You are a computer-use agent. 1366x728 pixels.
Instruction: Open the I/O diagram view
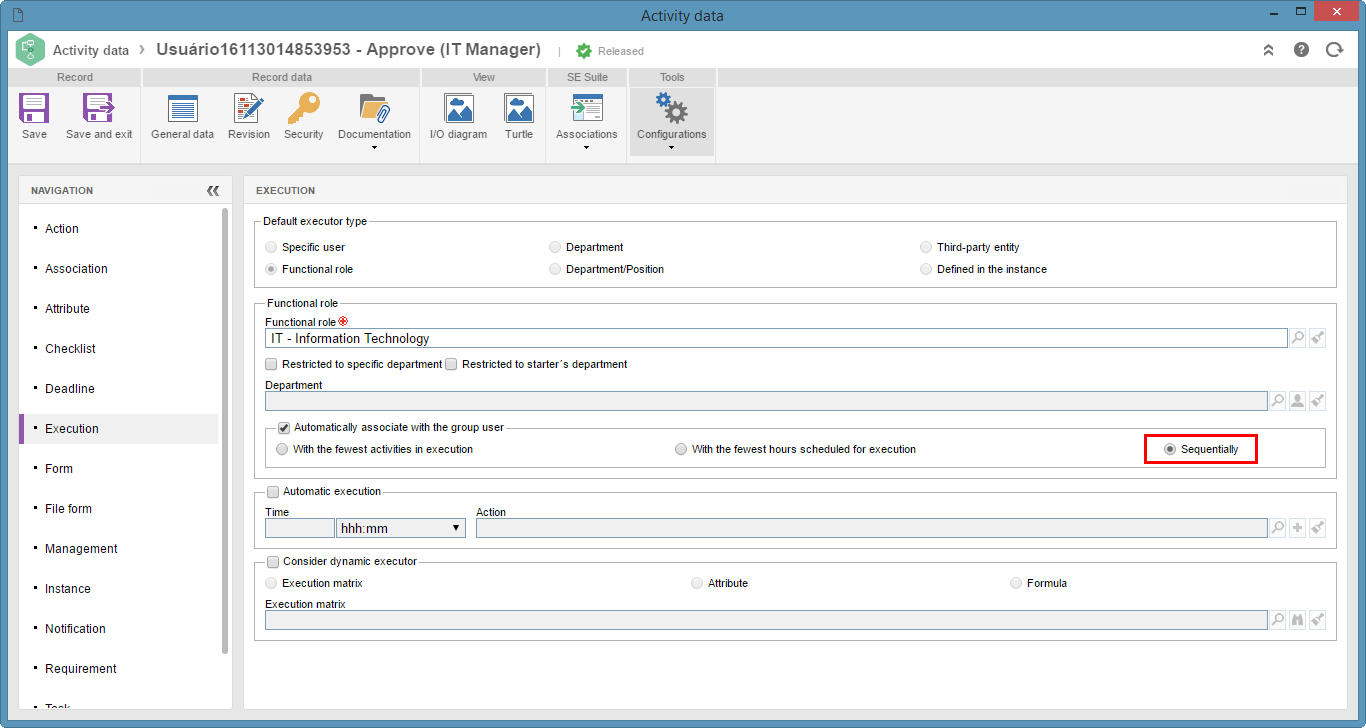(459, 117)
